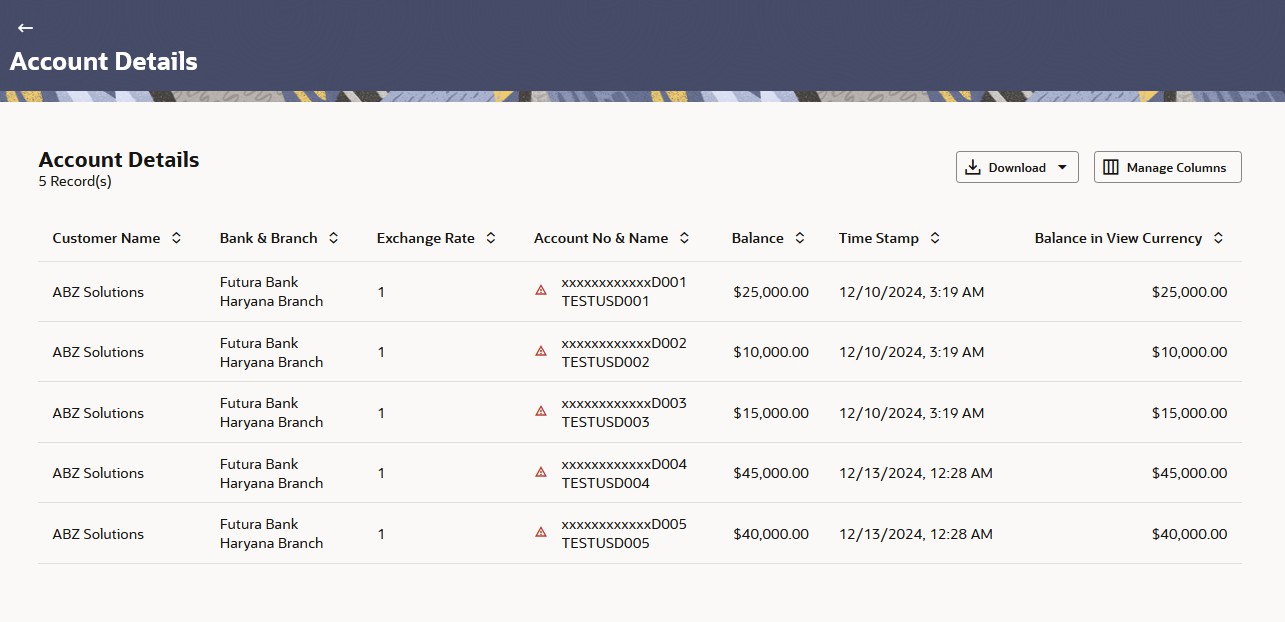Click the account name TESTUSD005
1285x622 pixels.
coord(608,543)
